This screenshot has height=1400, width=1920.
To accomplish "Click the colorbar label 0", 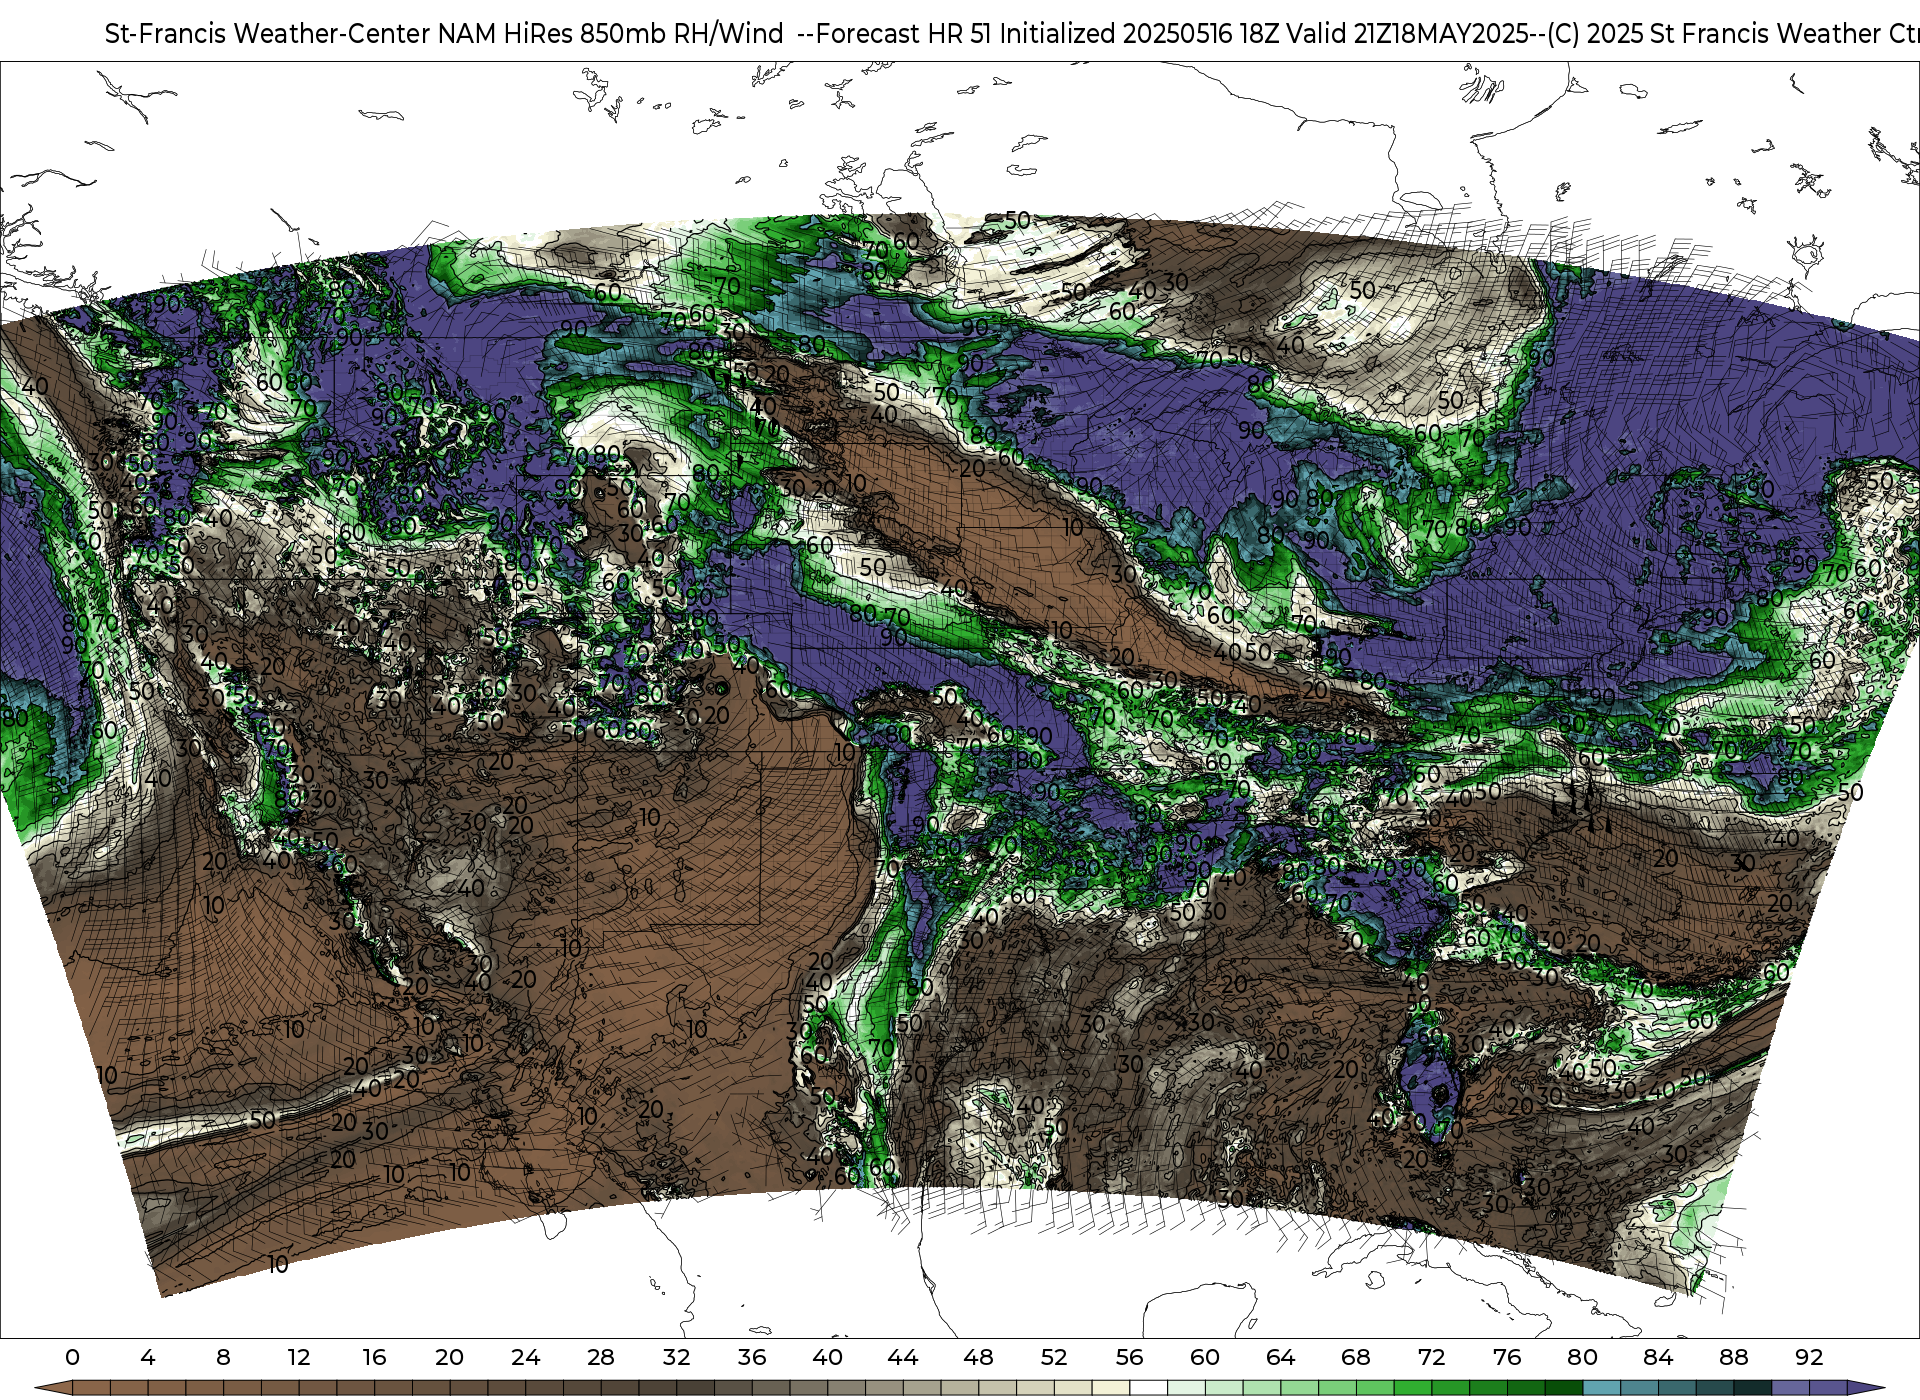I will point(72,1357).
